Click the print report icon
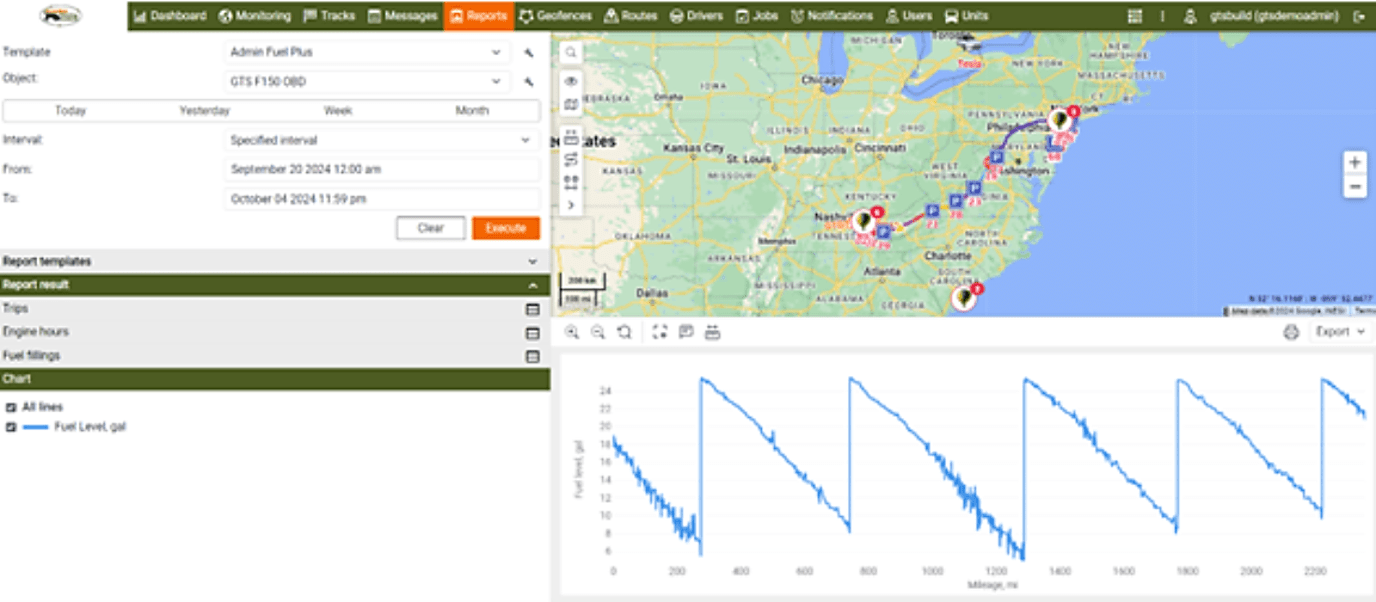This screenshot has height=602, width=1376. point(1291,332)
